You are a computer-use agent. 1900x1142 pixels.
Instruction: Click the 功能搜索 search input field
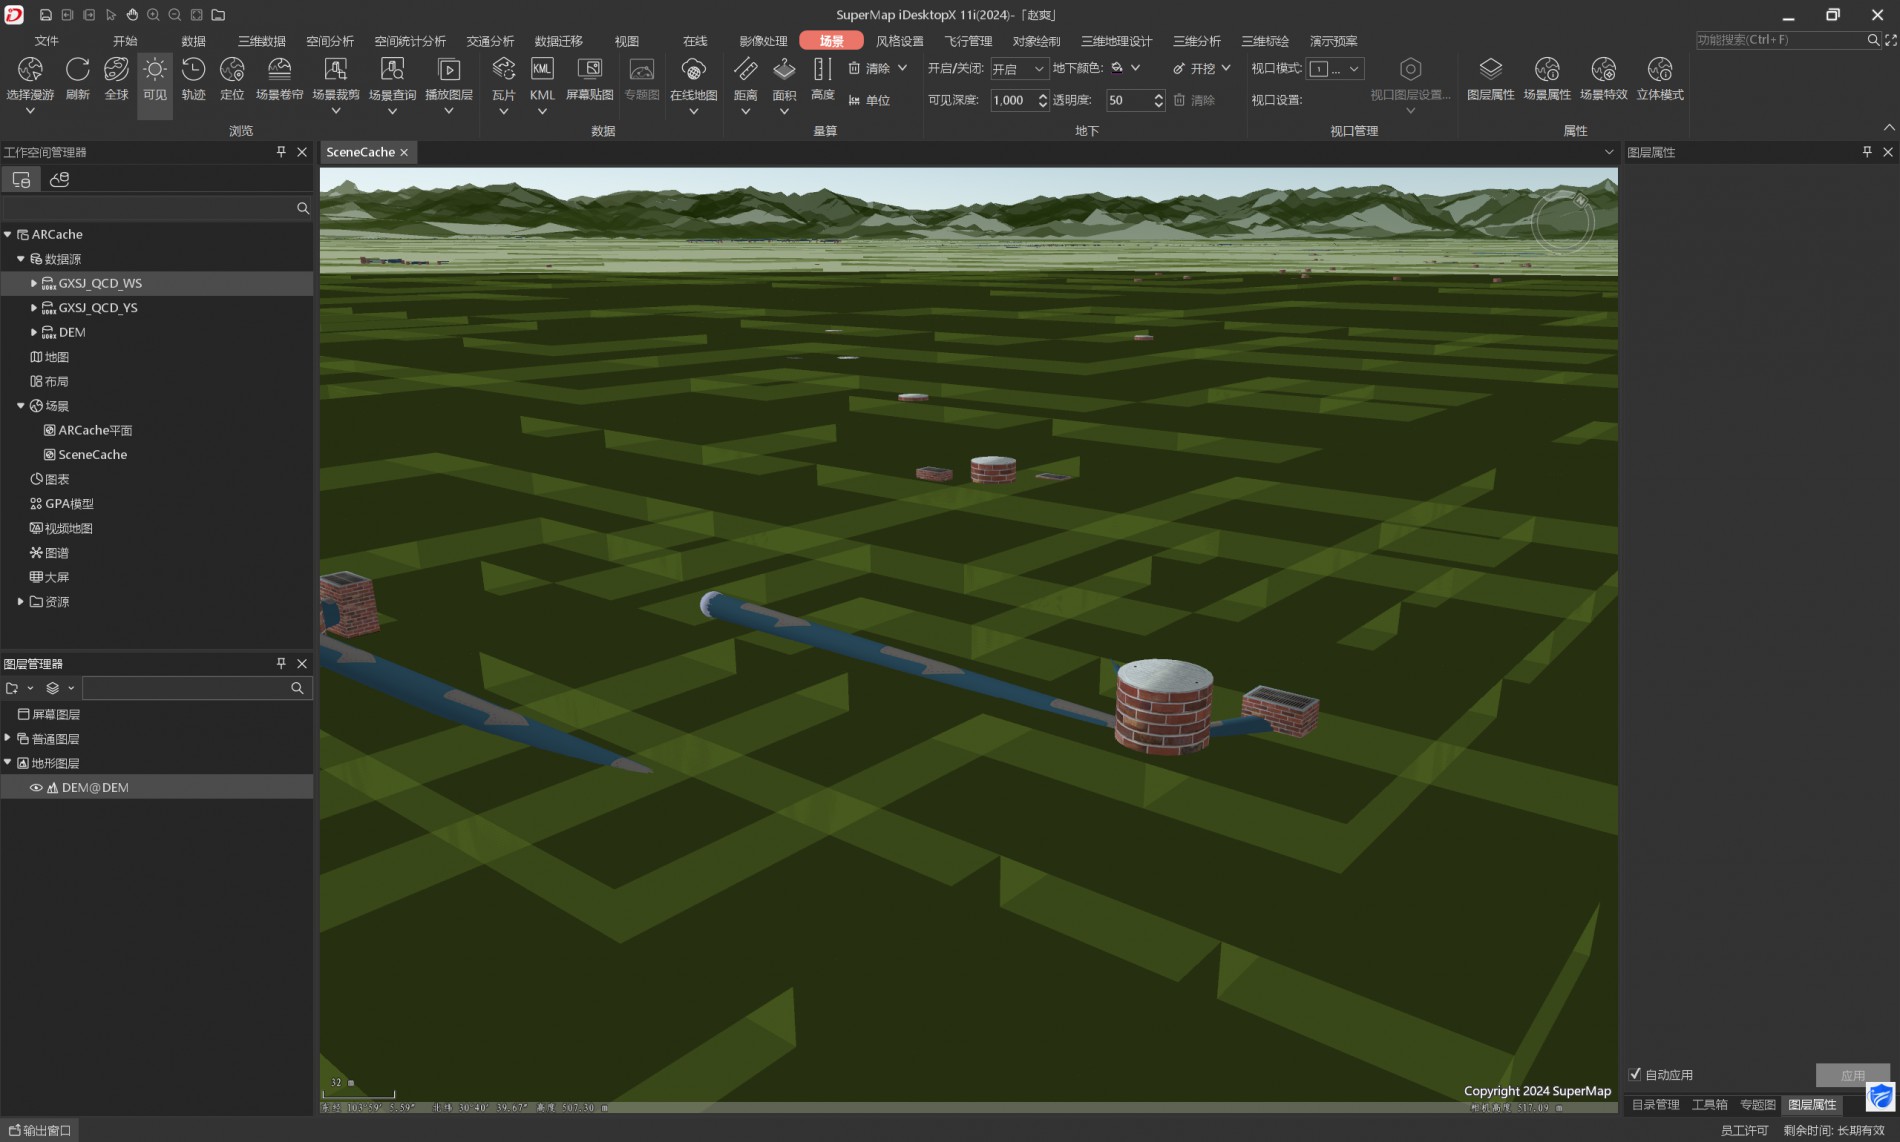tap(1780, 40)
